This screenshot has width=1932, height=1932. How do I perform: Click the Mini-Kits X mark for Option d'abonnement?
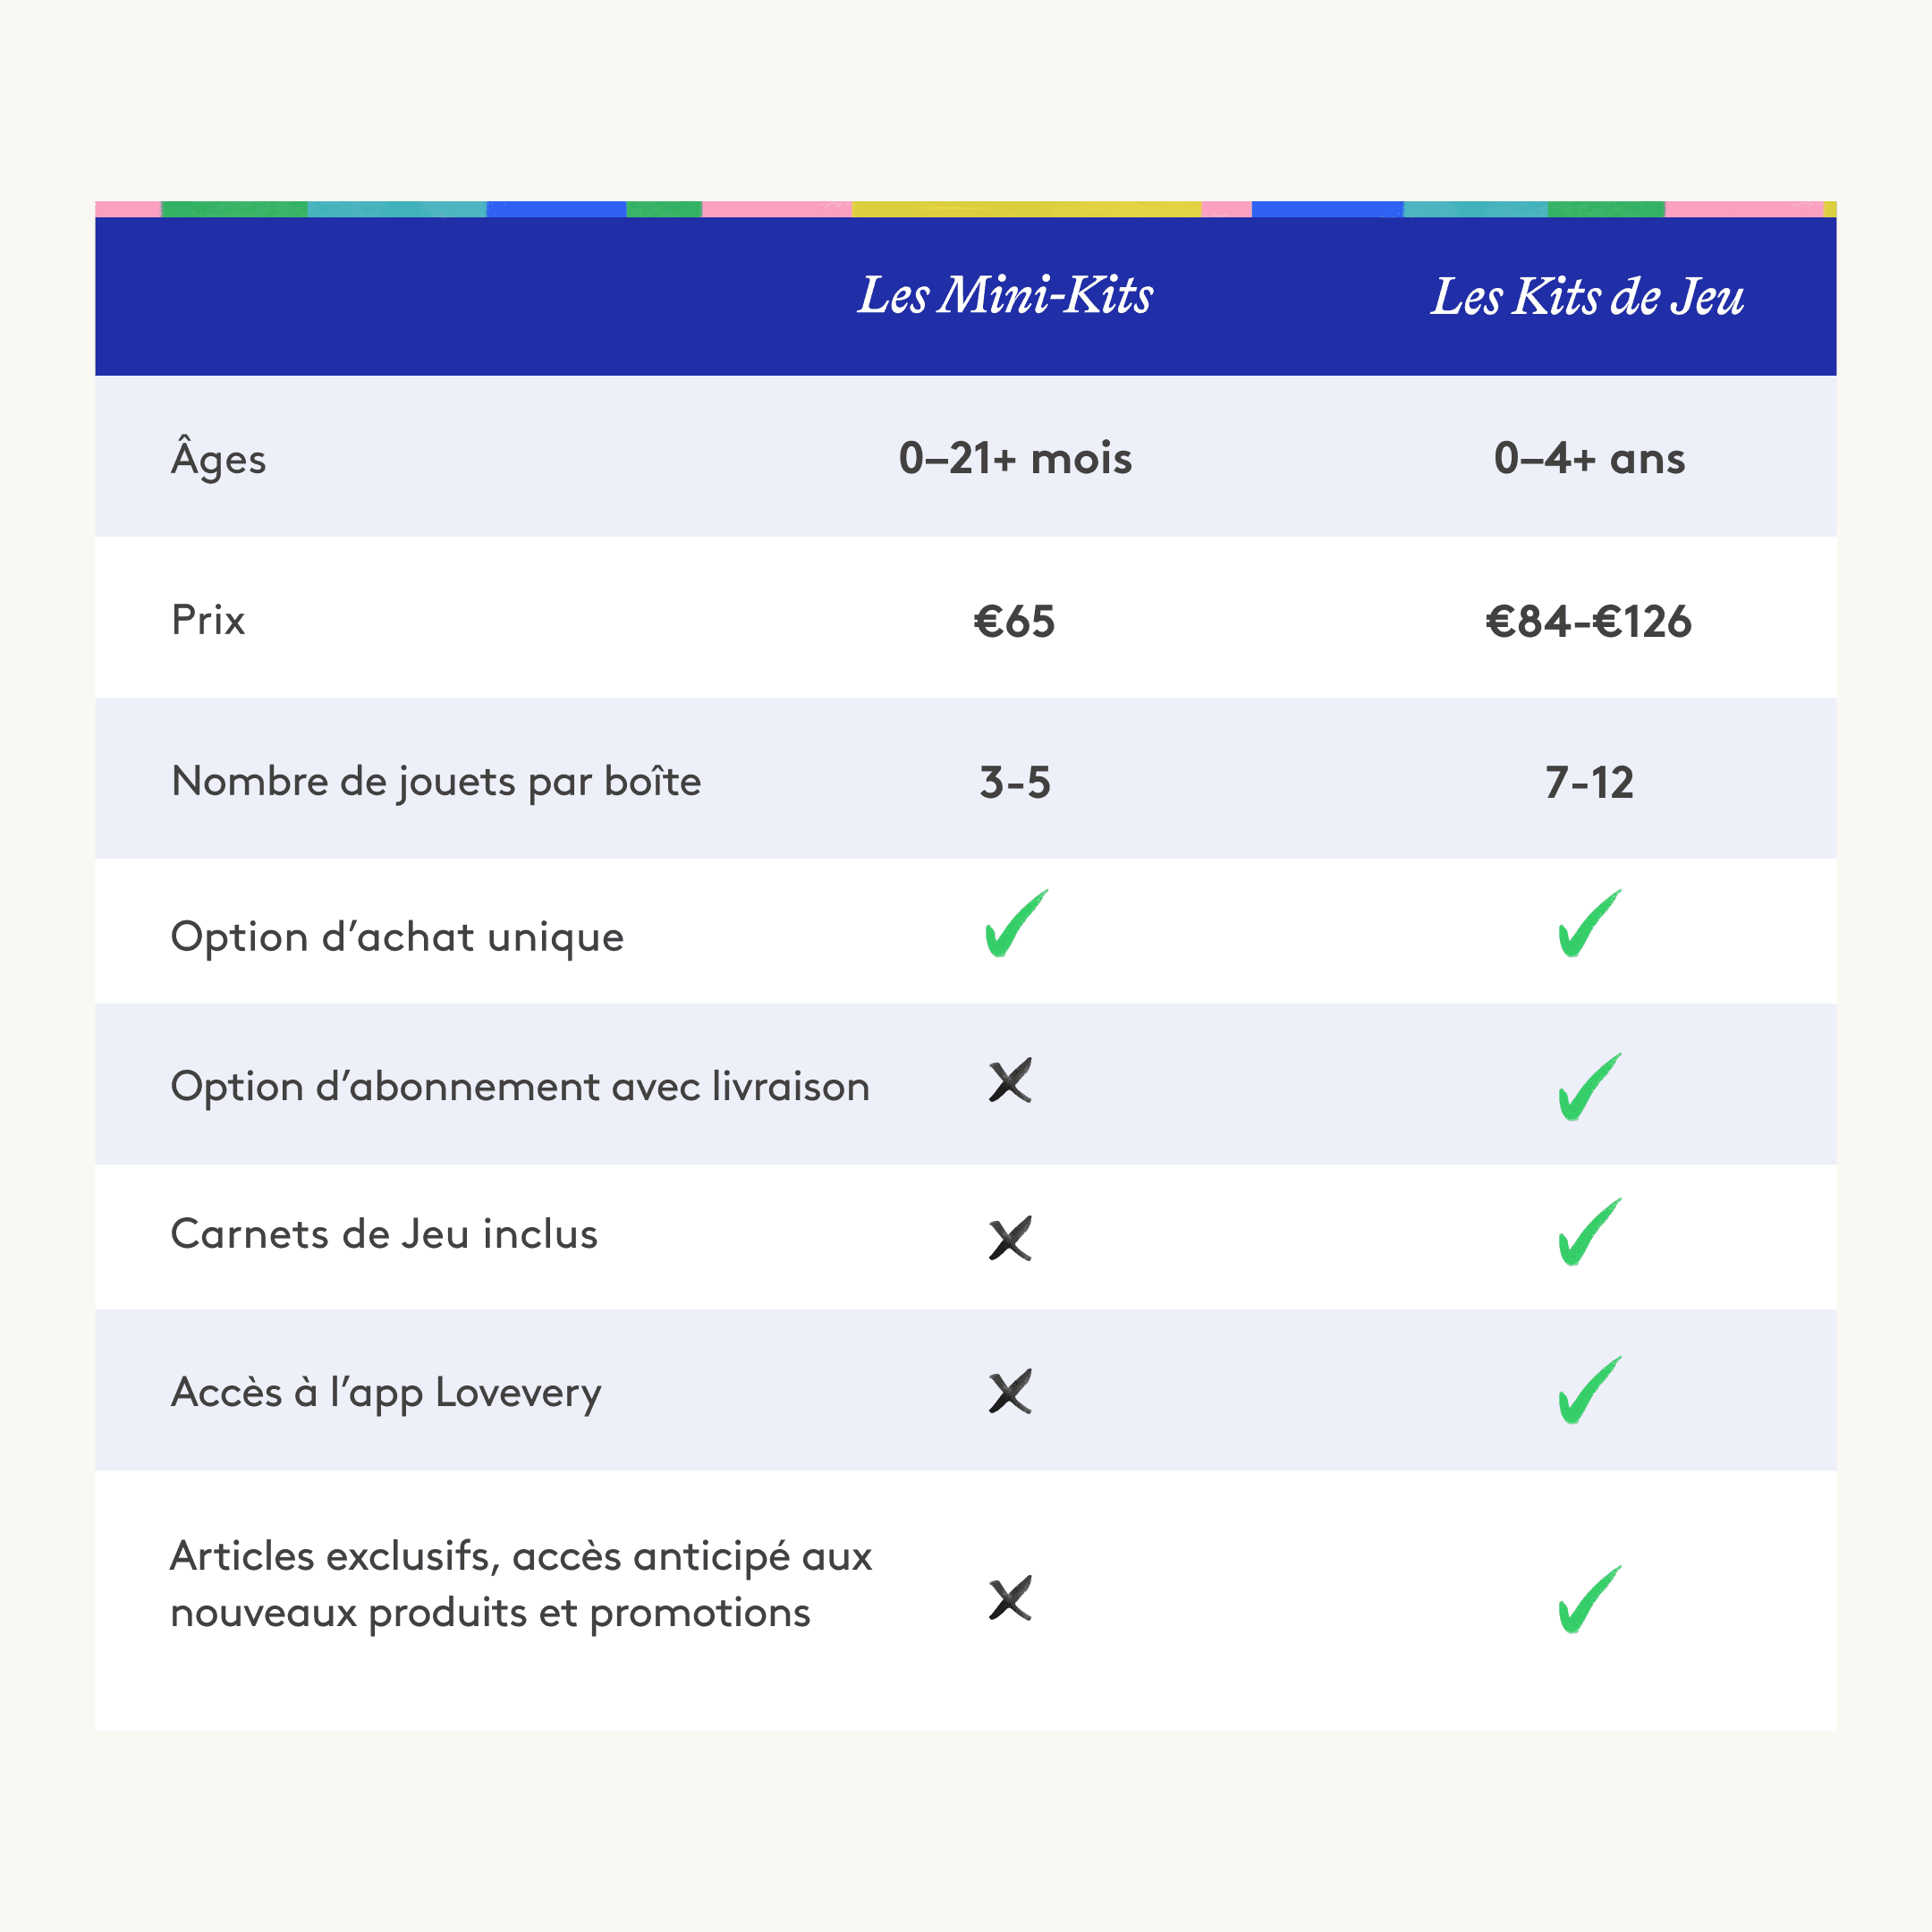(1010, 1081)
